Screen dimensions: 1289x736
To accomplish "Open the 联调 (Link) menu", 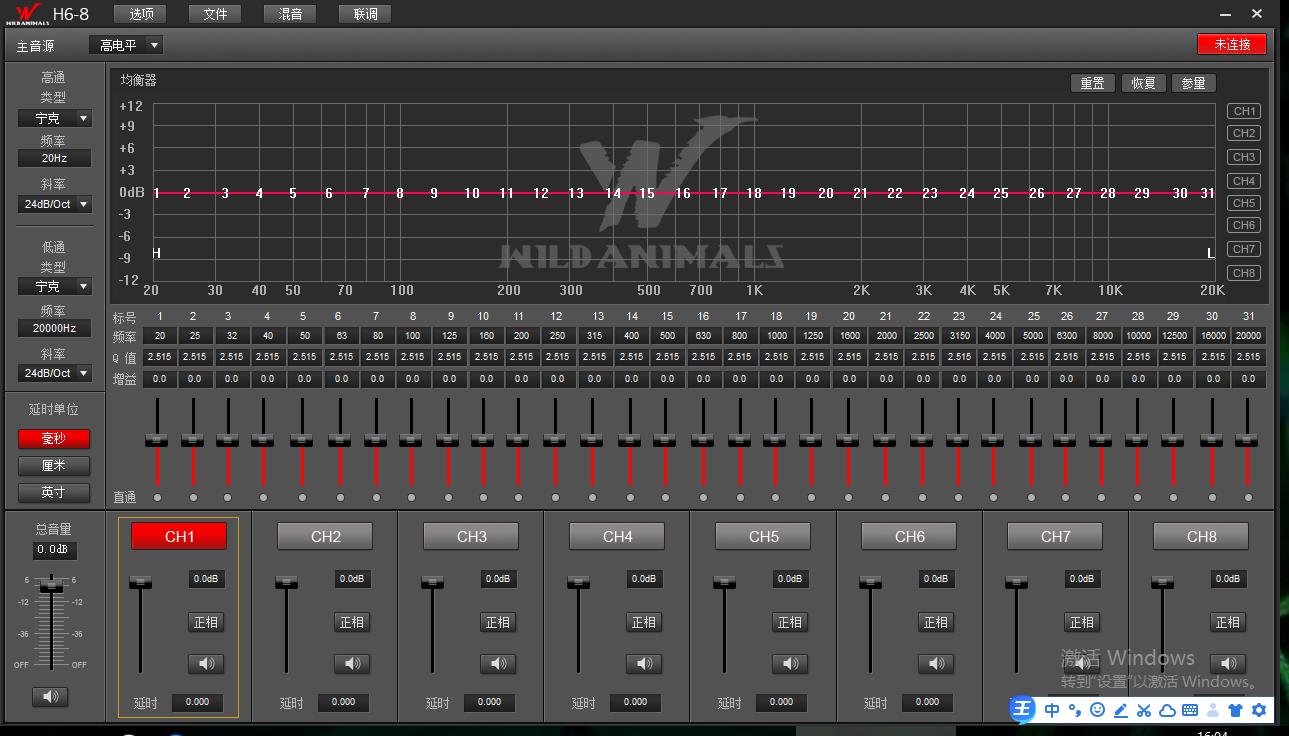I will (x=365, y=14).
